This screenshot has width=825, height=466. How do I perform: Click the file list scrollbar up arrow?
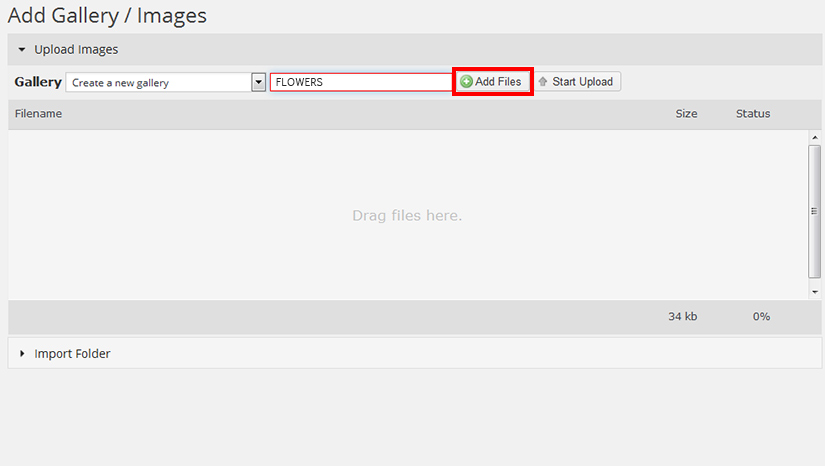coord(815,137)
